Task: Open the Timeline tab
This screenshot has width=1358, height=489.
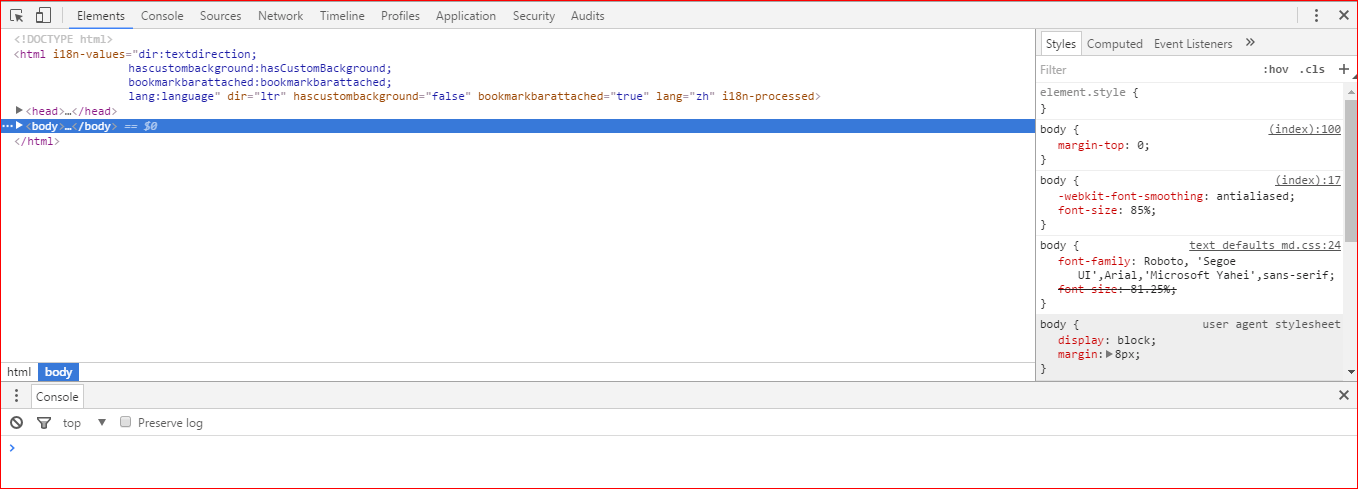Action: pos(342,16)
